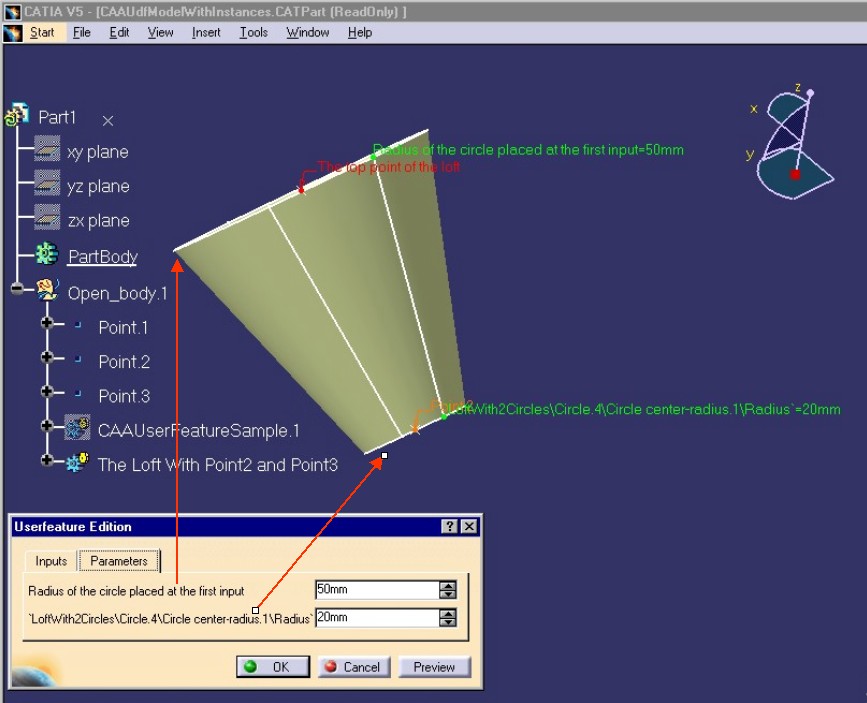Click OK in Userfeature Edition dialog
The width and height of the screenshot is (867, 703).
coord(273,667)
